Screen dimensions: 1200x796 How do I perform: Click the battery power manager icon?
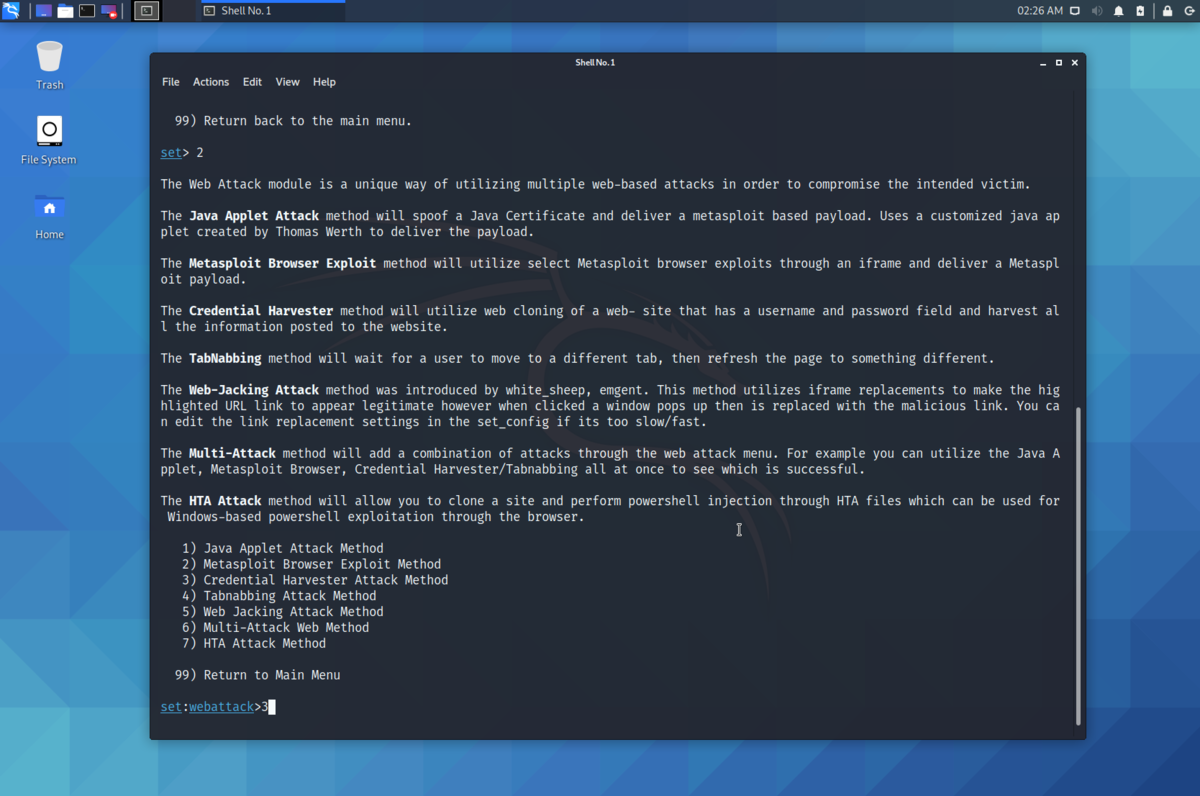[1141, 11]
